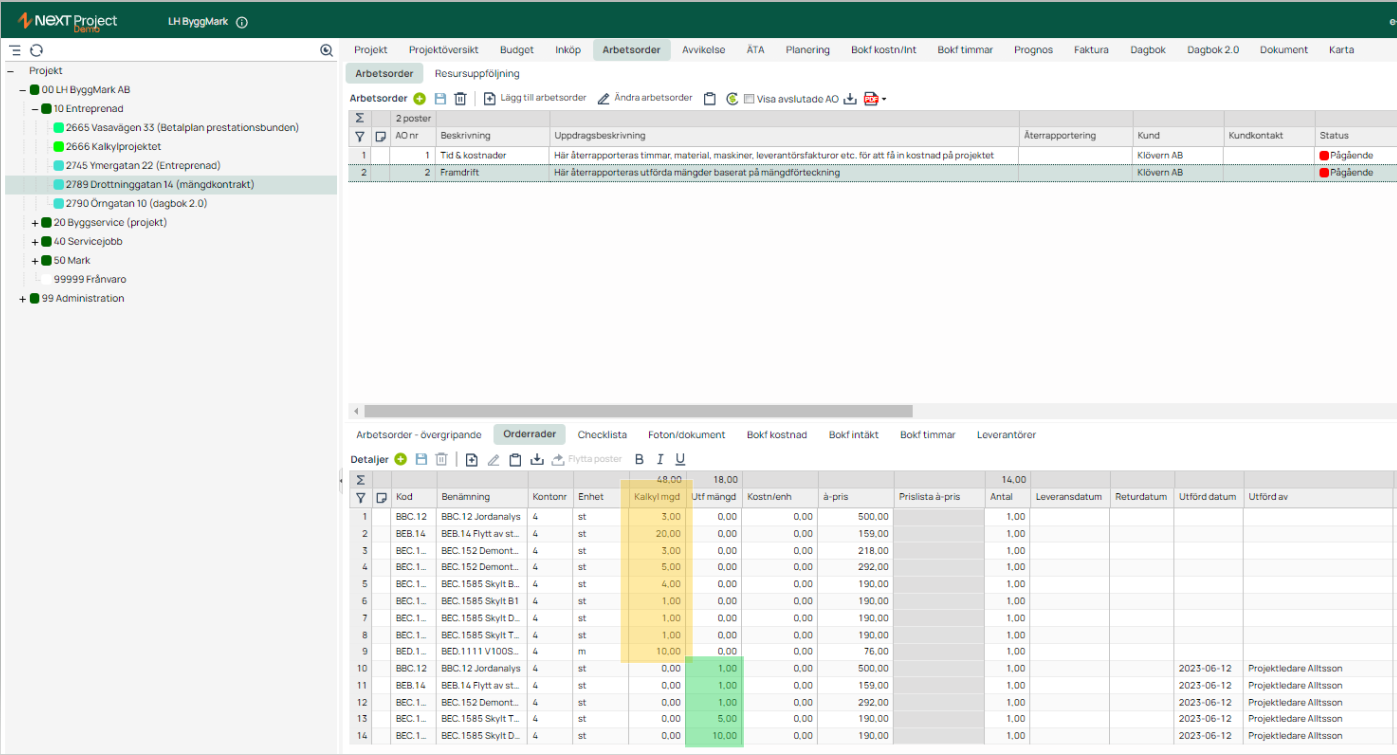Download Arbetsorder list with download icon
Viewport: 1397px width, 755px height.
851,99
